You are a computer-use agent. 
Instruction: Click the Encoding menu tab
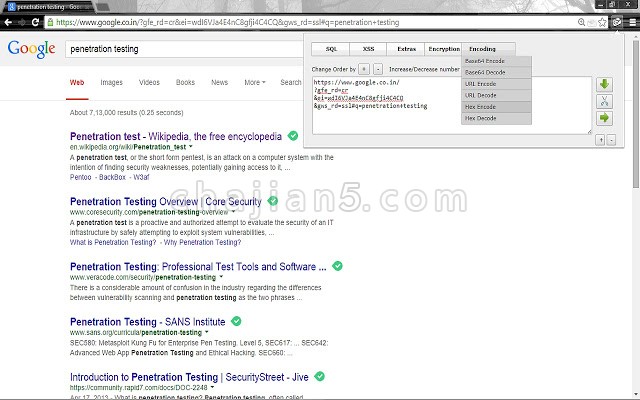(489, 49)
